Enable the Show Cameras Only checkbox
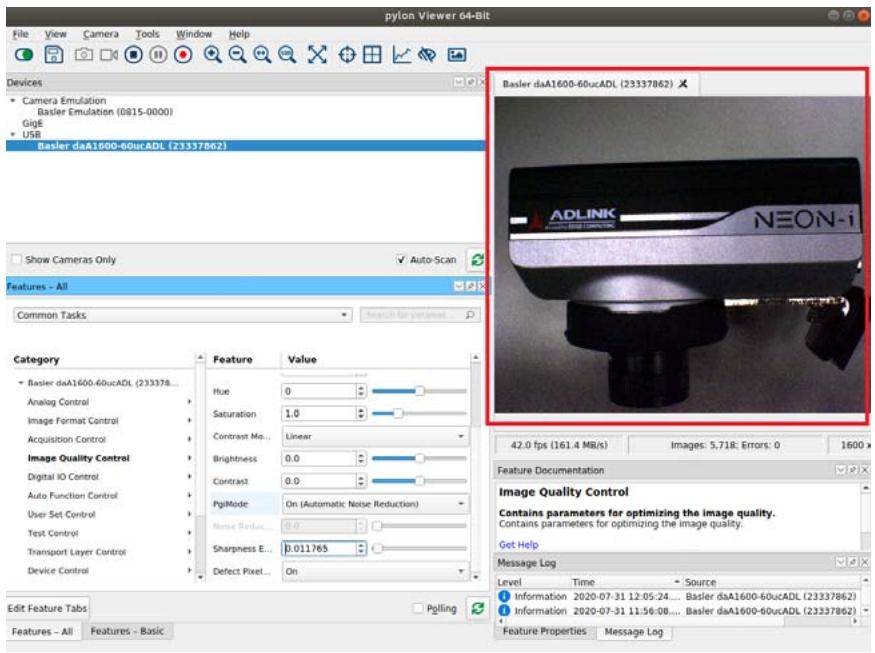The height and width of the screenshot is (653, 875). [x=17, y=260]
